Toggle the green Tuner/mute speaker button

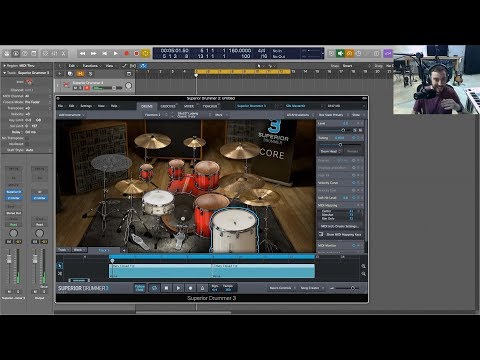pyautogui.click(x=340, y=53)
